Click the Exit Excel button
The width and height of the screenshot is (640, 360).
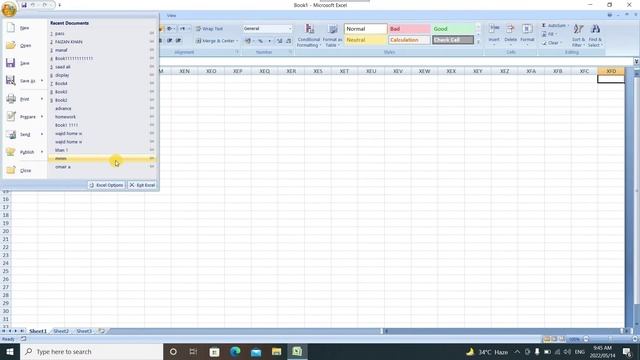[x=142, y=185]
